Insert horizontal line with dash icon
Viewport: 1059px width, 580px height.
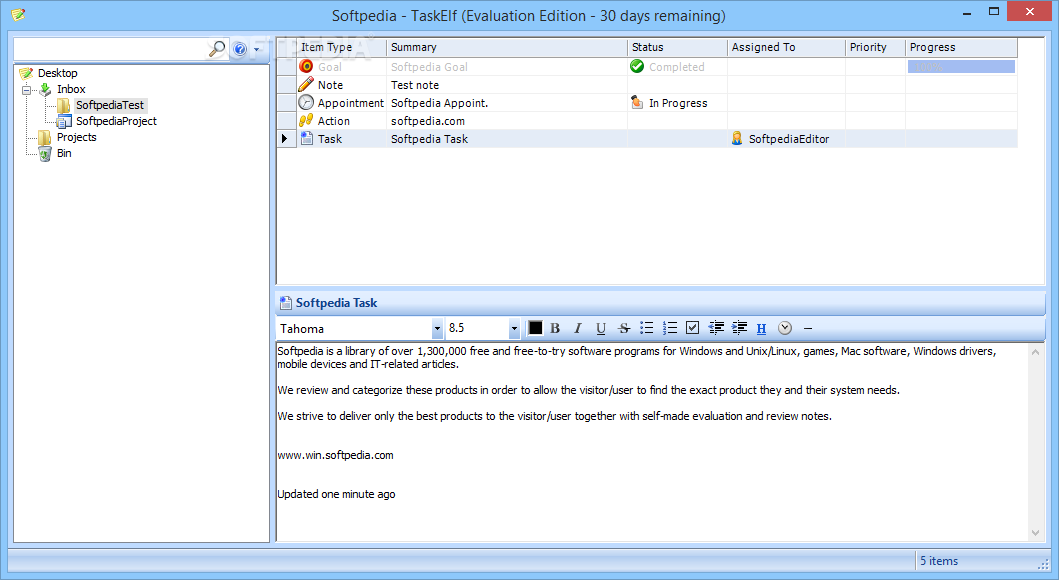point(808,328)
